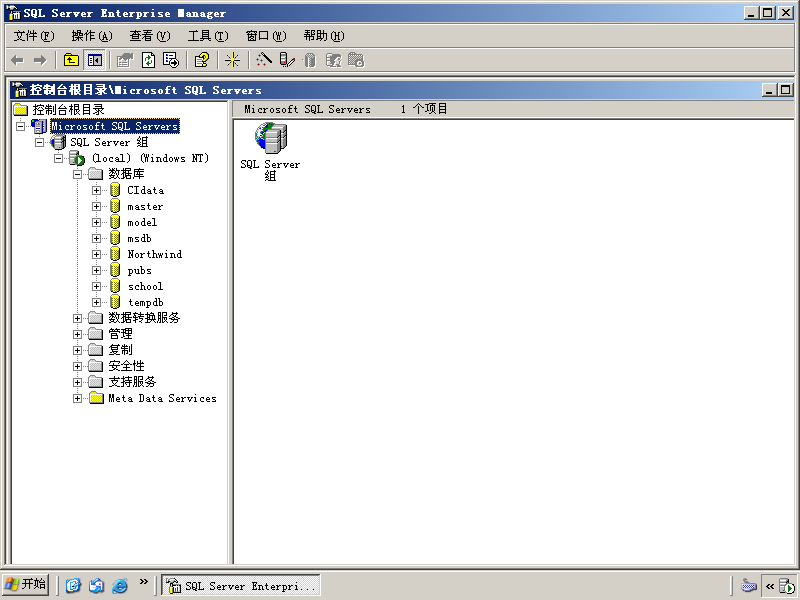Click the school database cylinder icon

click(x=115, y=287)
